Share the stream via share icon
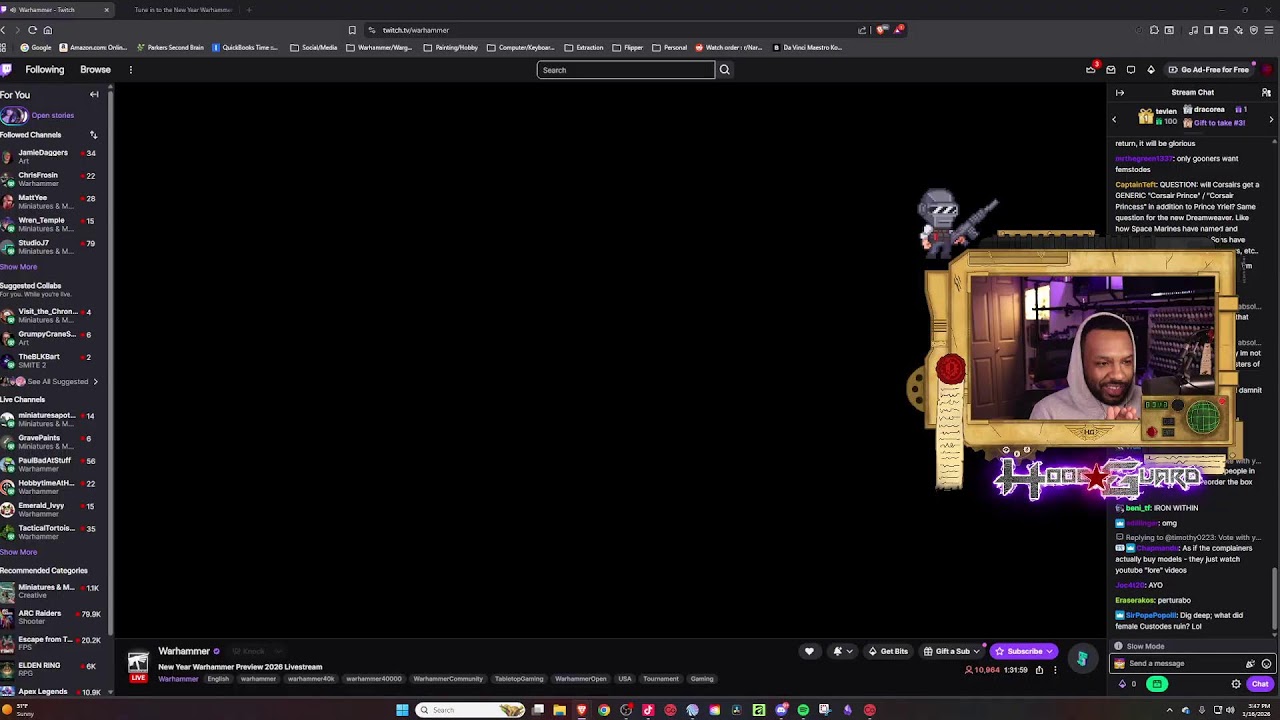This screenshot has width=1280, height=720. tap(1039, 670)
